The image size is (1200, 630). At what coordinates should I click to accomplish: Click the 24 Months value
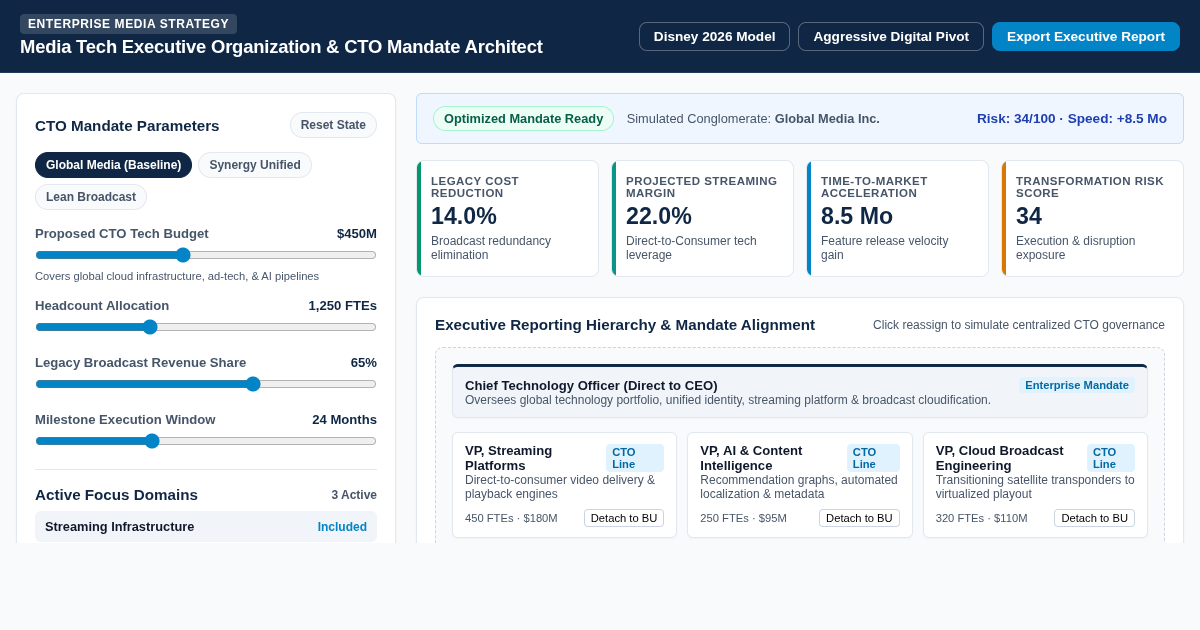pos(344,419)
